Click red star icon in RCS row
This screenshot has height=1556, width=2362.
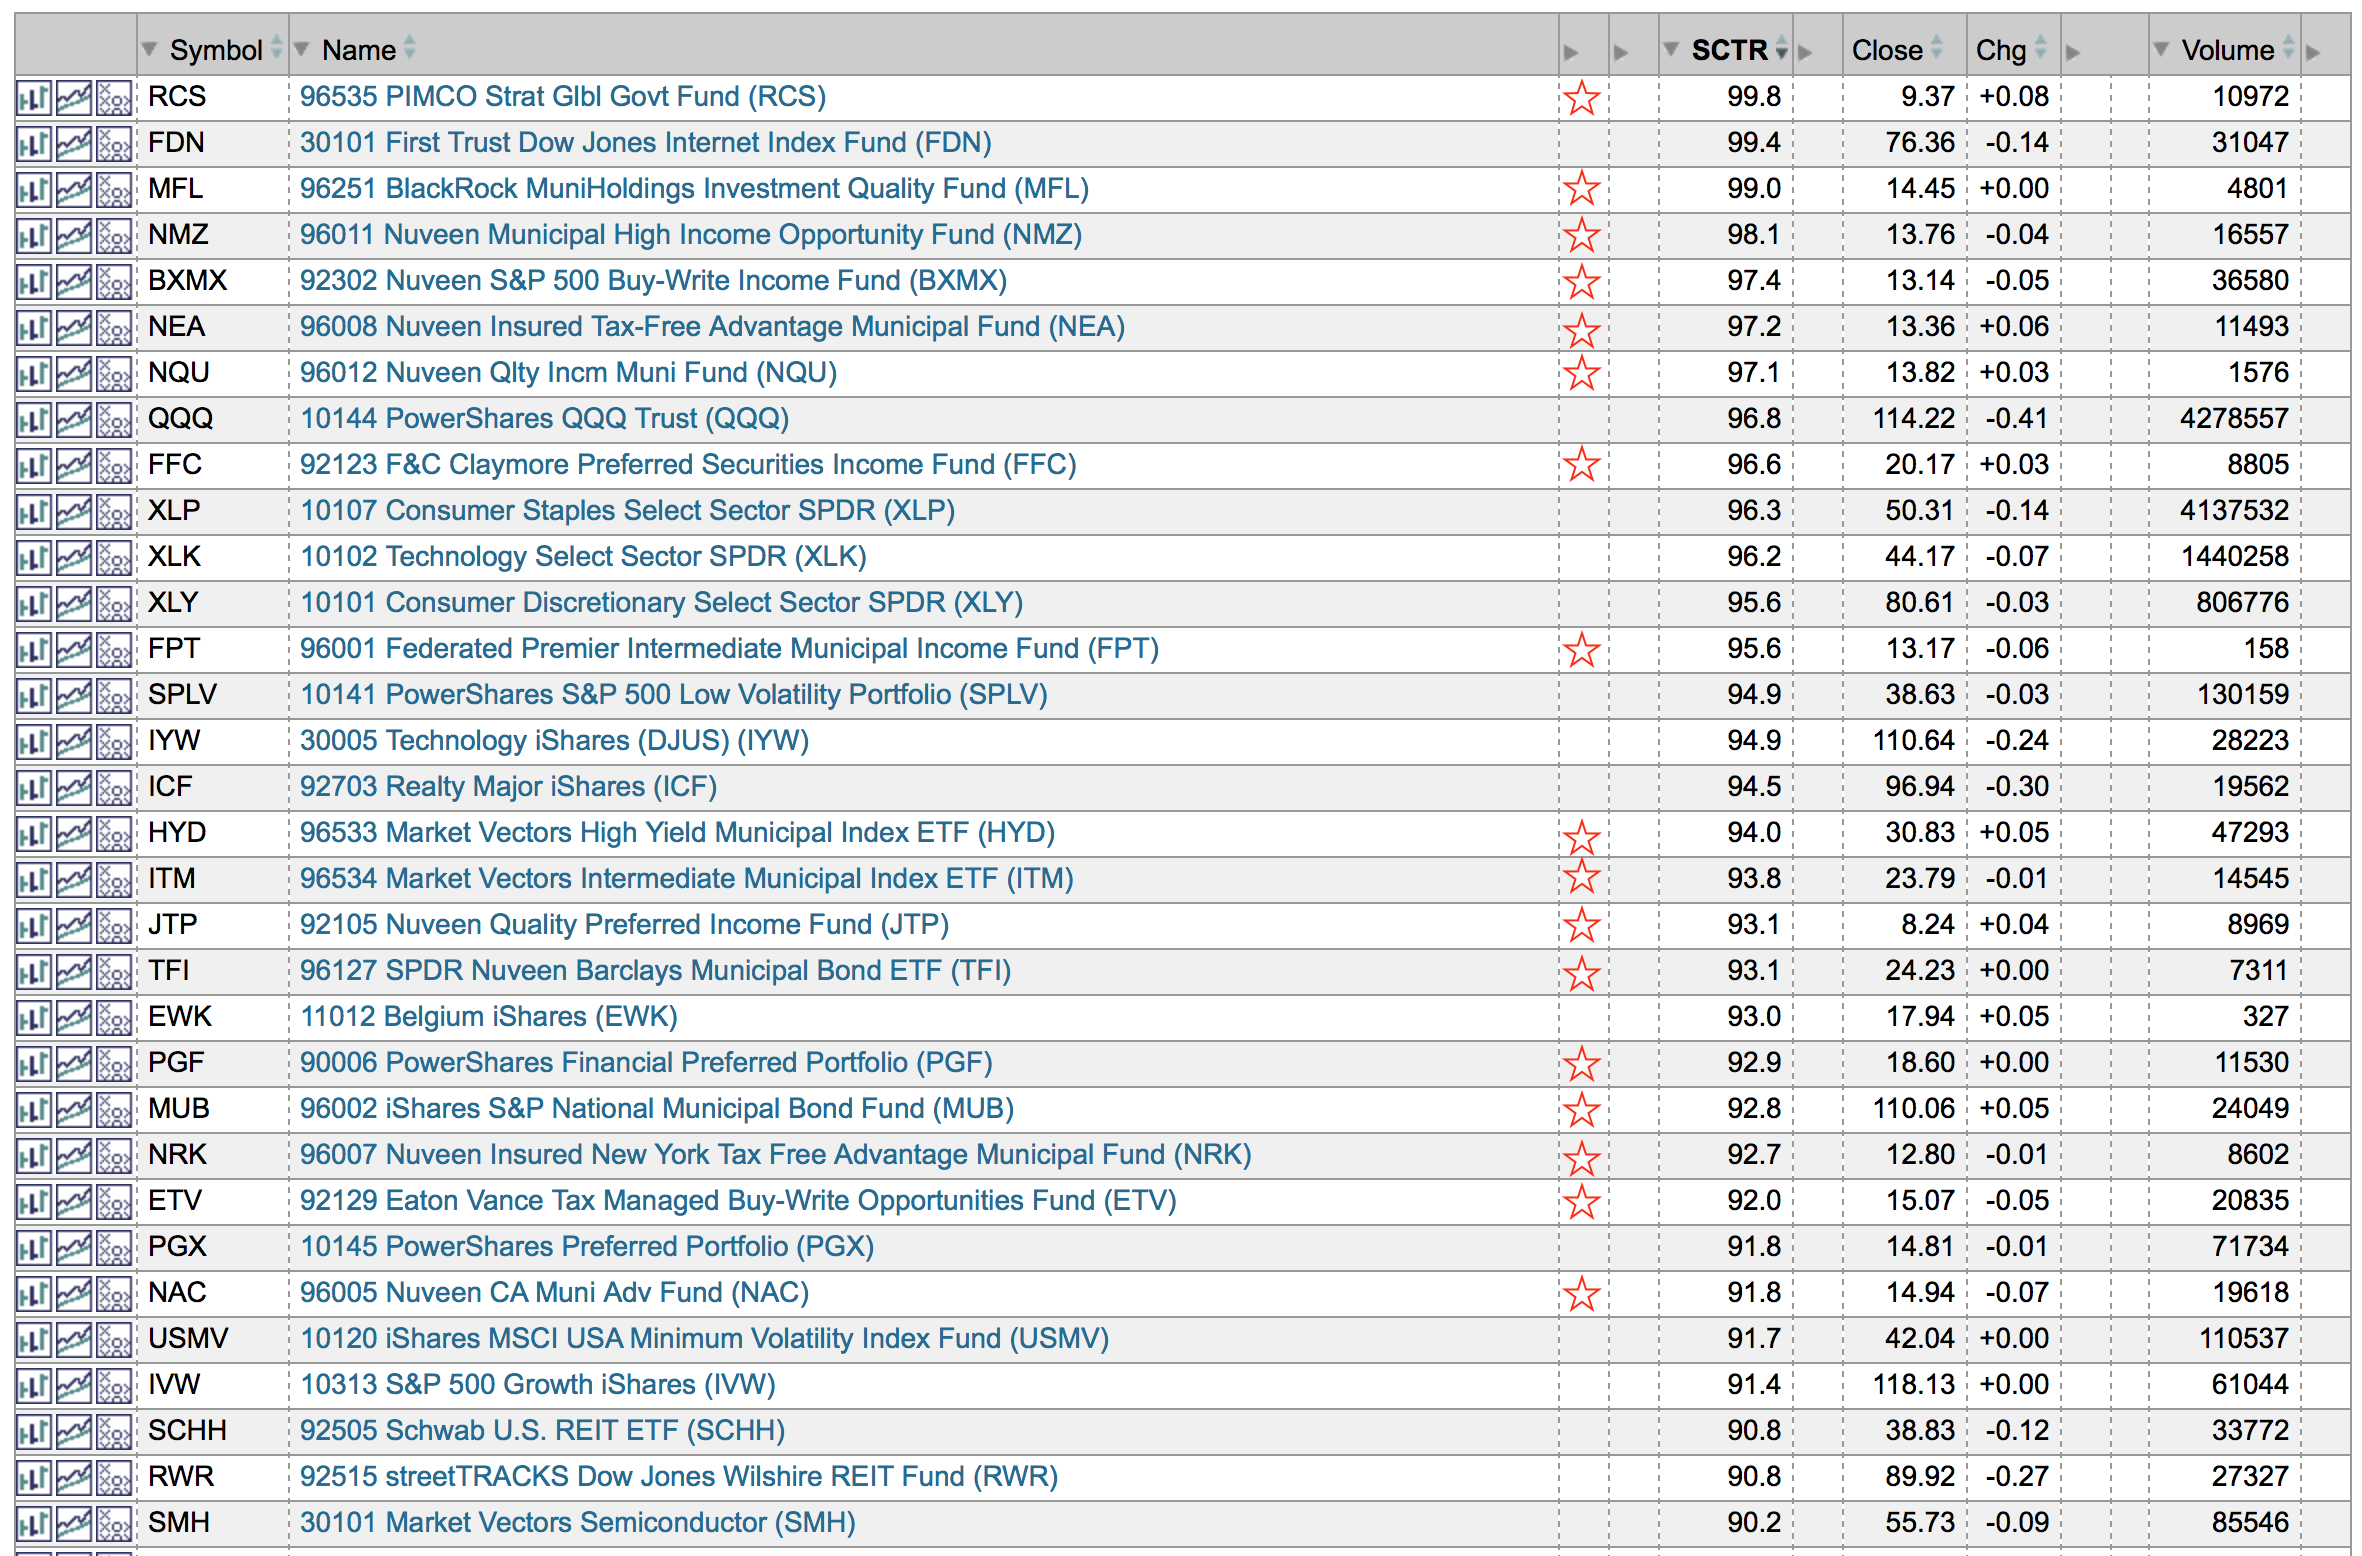pyautogui.click(x=1581, y=98)
